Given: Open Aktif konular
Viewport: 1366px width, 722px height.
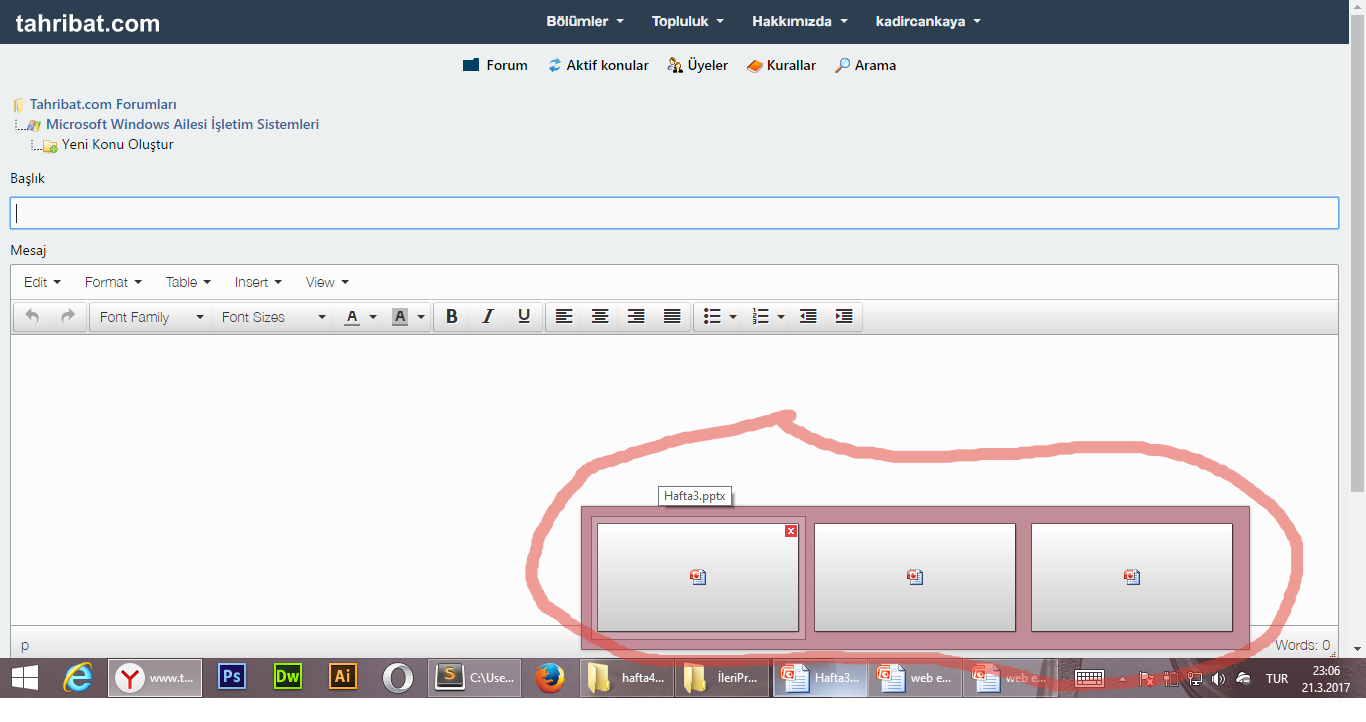Looking at the screenshot, I should (598, 65).
